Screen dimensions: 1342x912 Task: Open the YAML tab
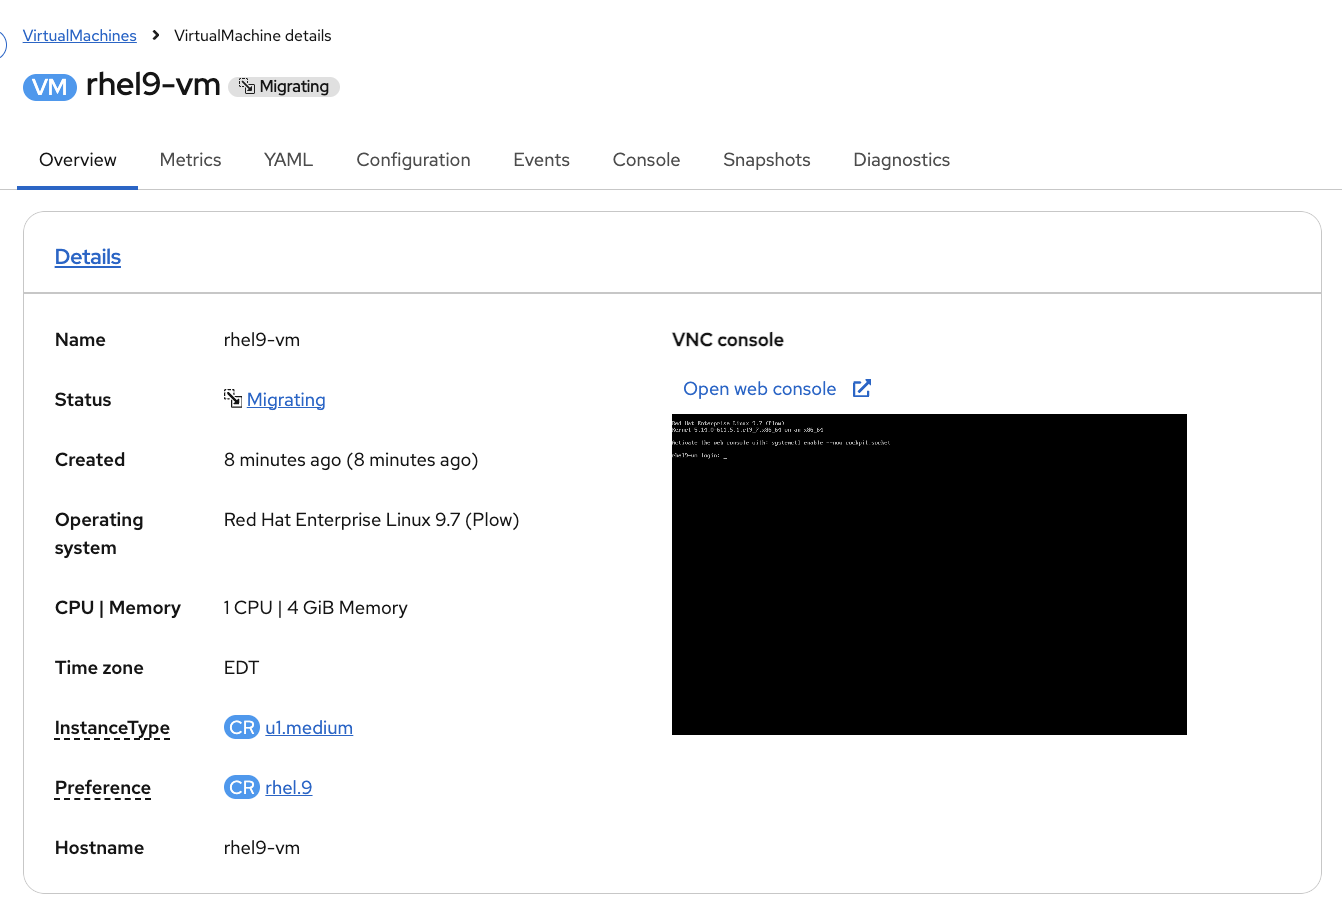[288, 160]
